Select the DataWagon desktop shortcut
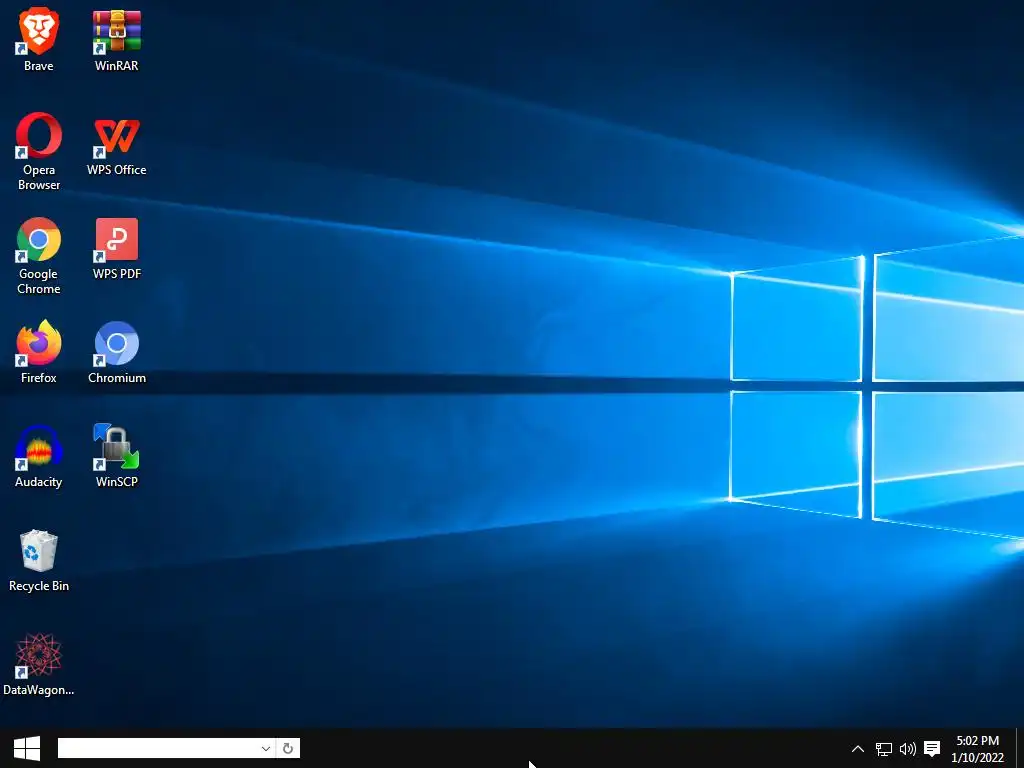 click(39, 664)
